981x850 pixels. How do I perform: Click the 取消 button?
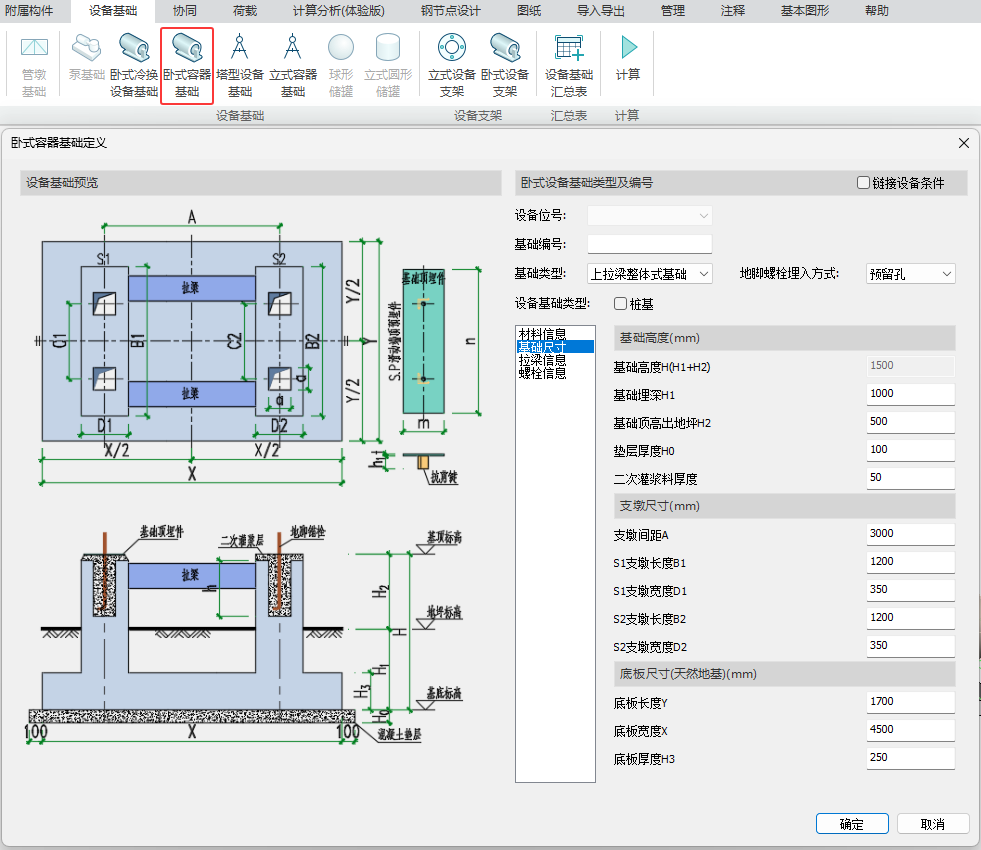click(932, 824)
